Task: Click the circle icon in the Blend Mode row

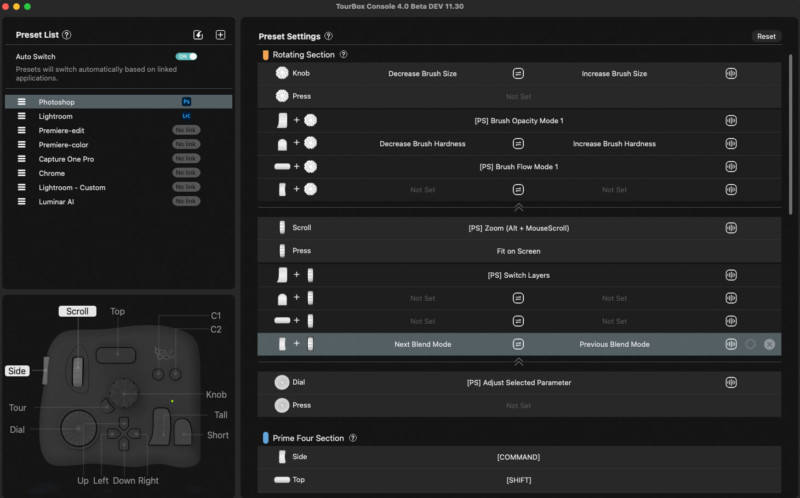Action: (x=750, y=344)
